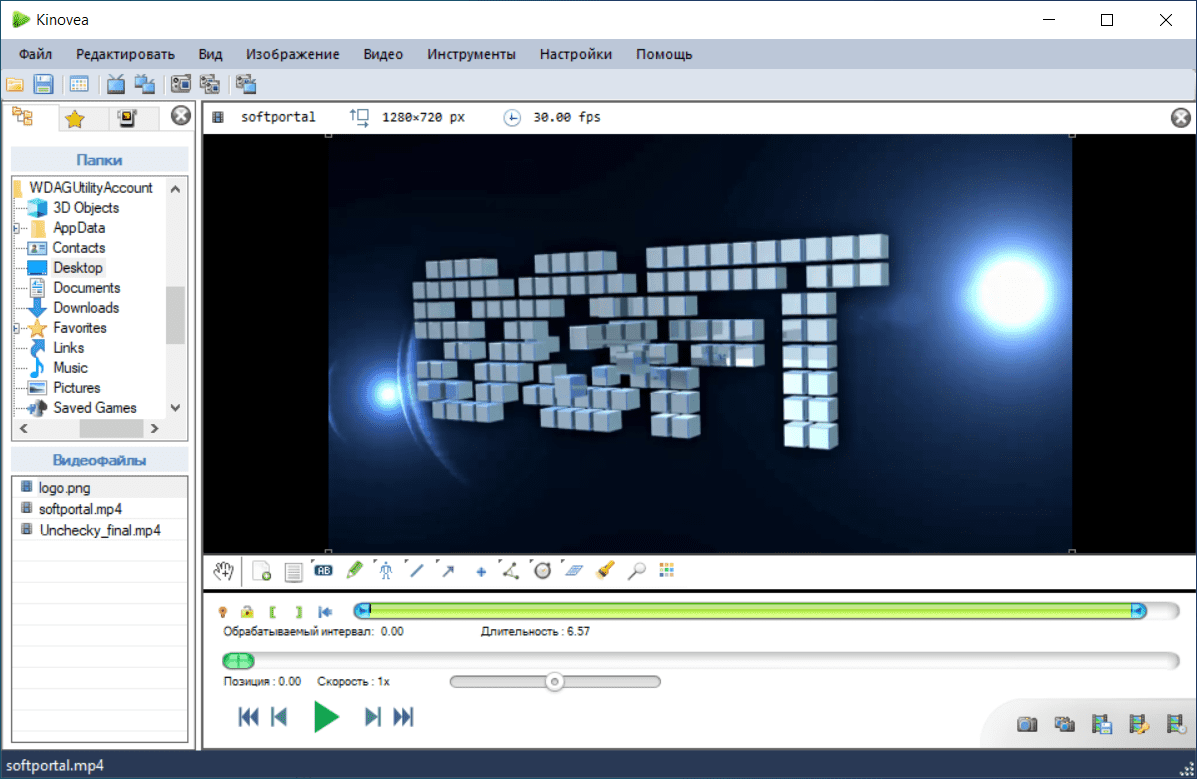Step forward one frame
The image size is (1197, 779).
tap(372, 716)
